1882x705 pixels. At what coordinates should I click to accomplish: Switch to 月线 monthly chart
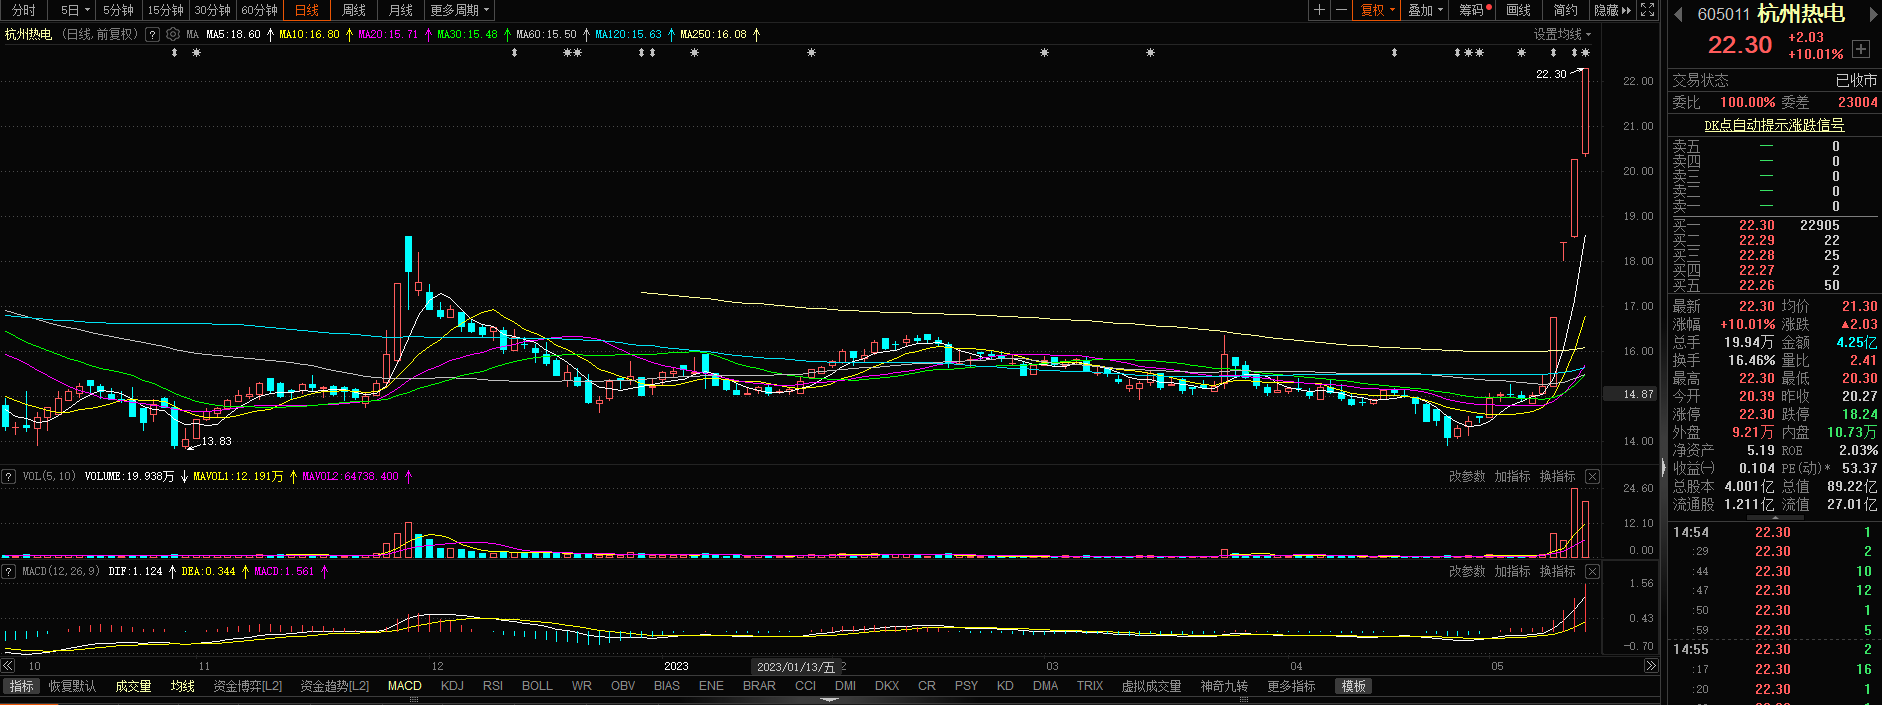[401, 10]
